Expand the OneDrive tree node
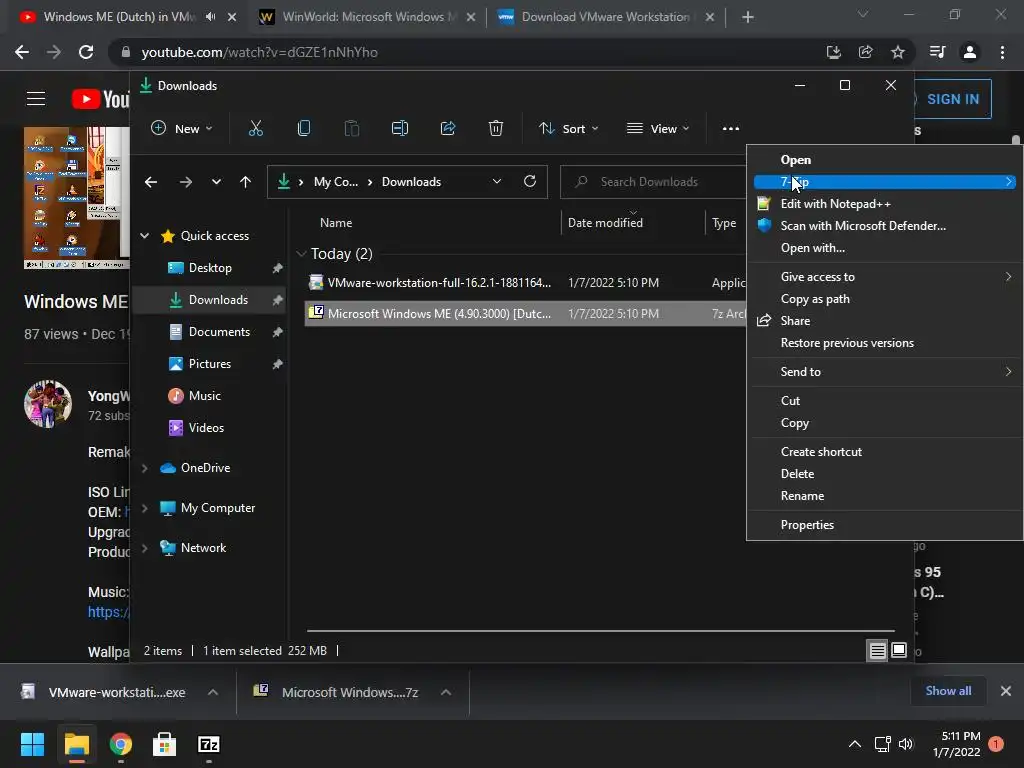Image resolution: width=1024 pixels, height=768 pixels. pos(144,468)
